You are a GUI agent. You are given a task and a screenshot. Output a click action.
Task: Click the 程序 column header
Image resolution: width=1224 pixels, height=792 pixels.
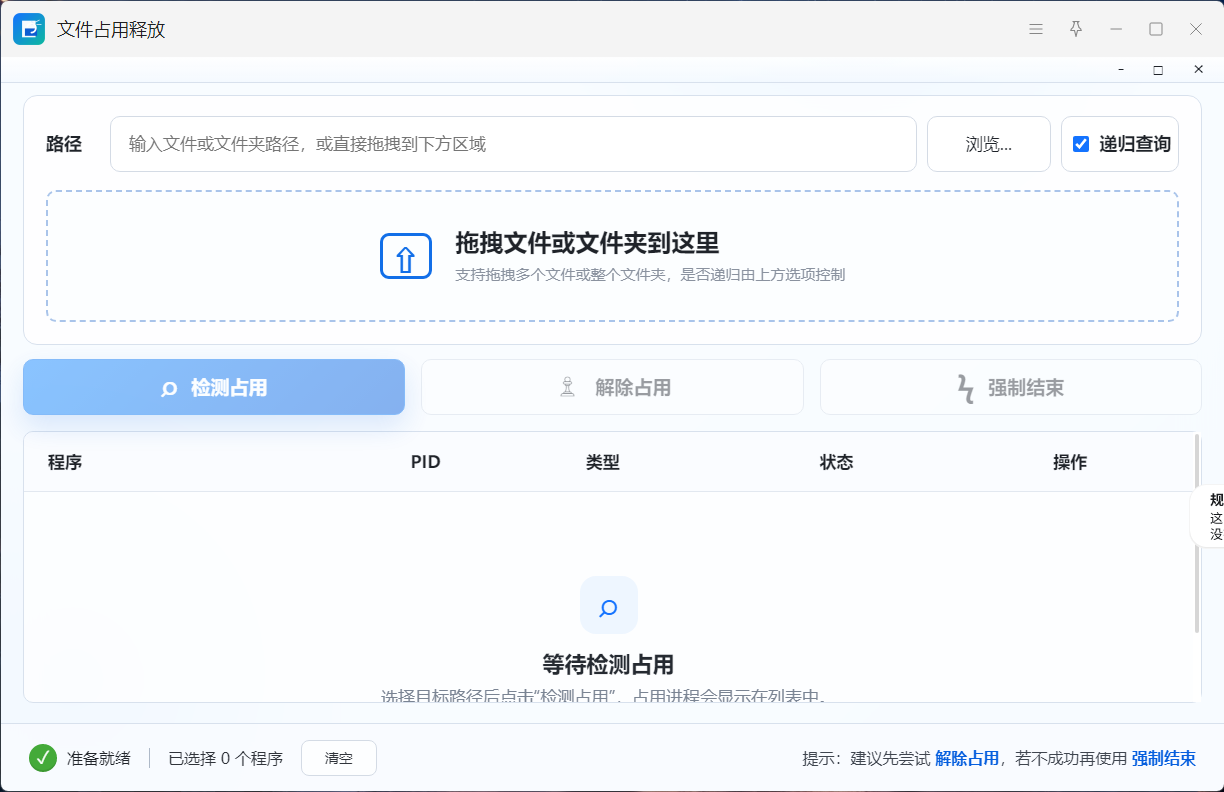pos(65,462)
